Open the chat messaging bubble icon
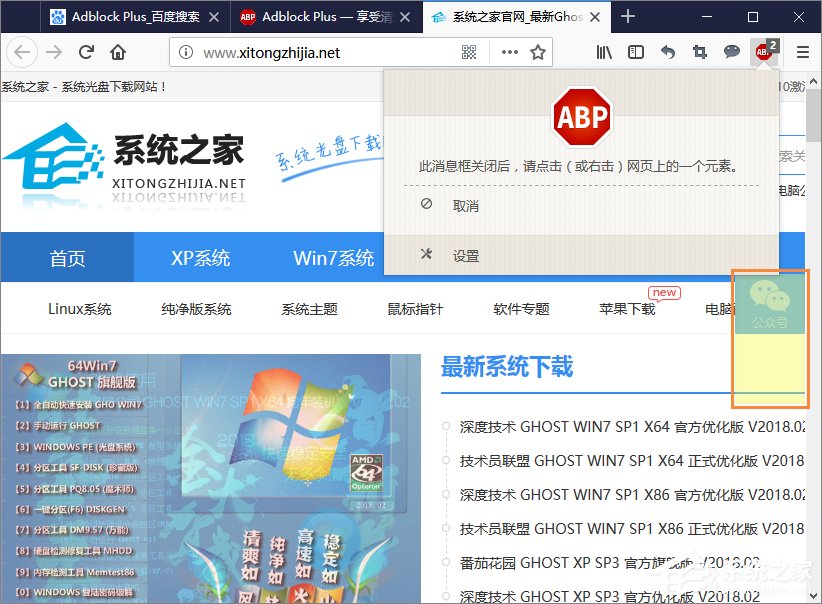The height and width of the screenshot is (604, 822). 733,51
